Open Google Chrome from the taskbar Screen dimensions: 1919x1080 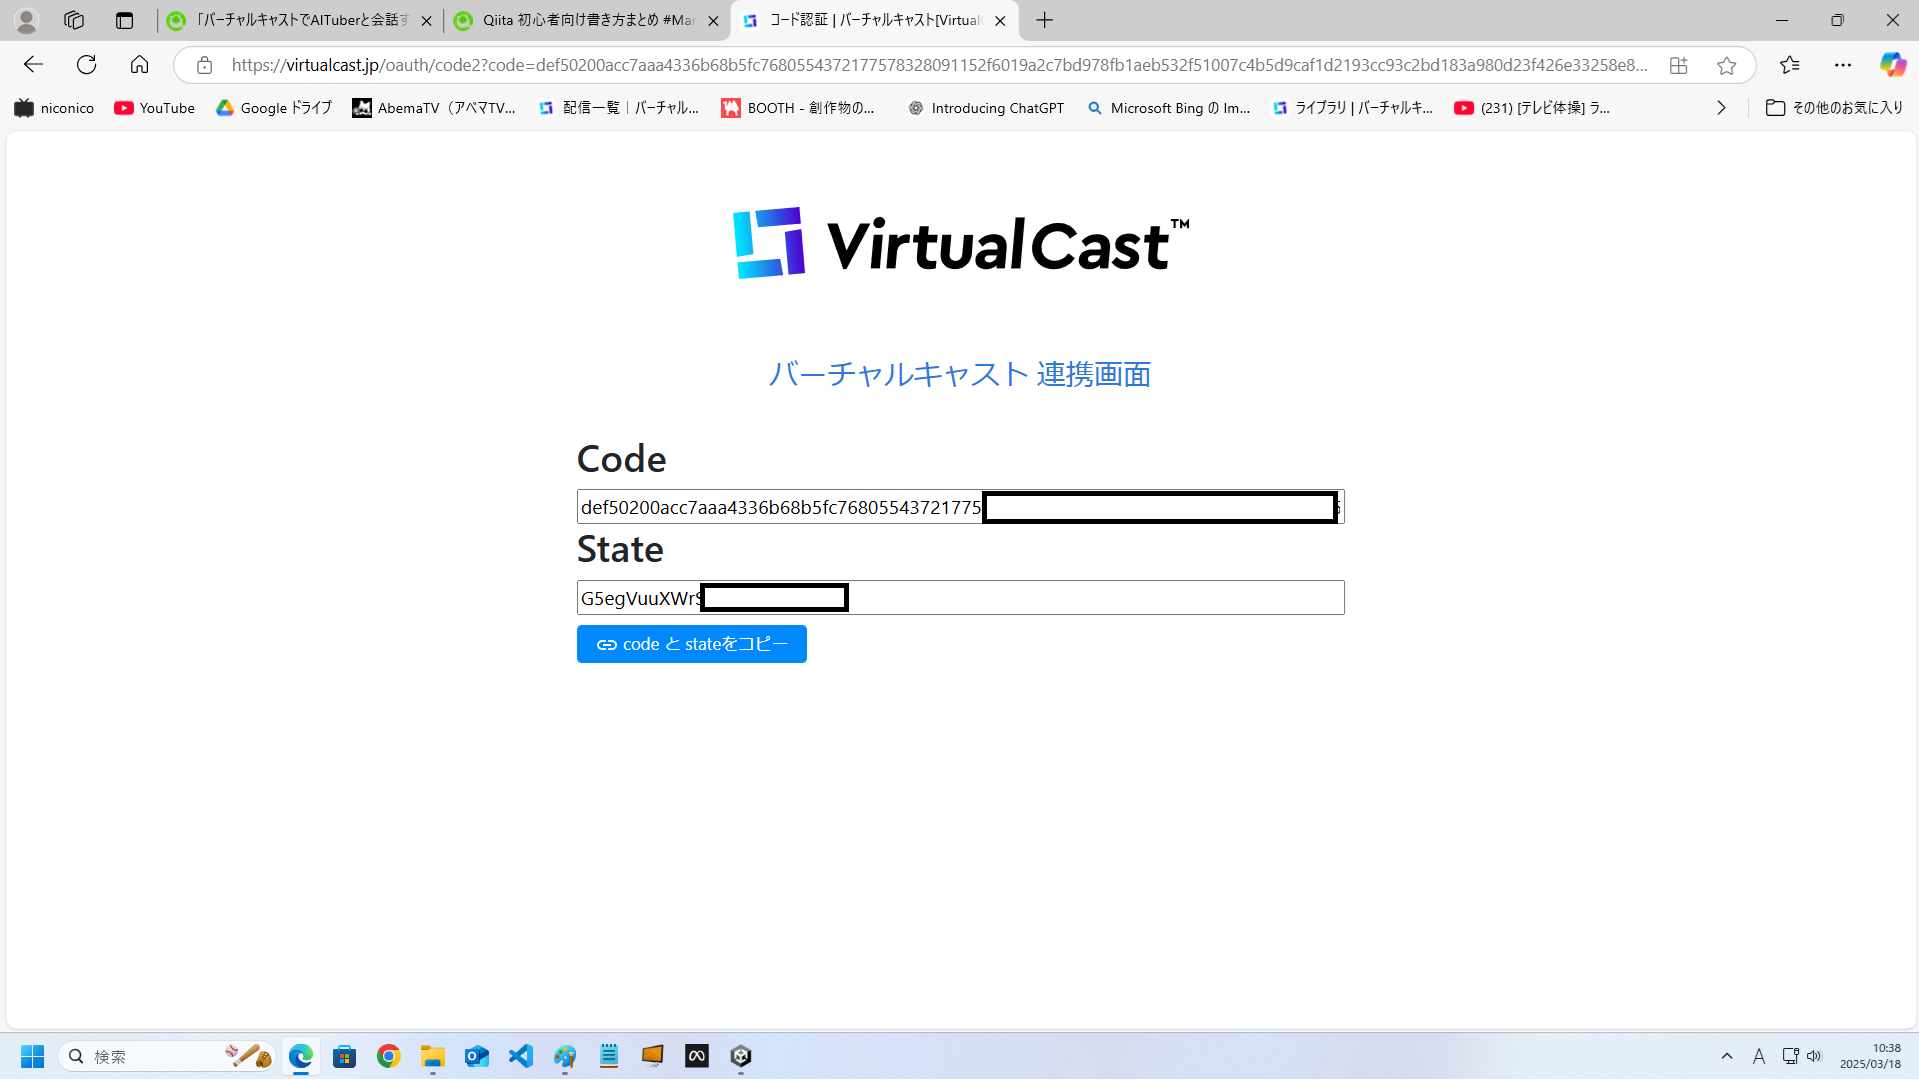389,1056
